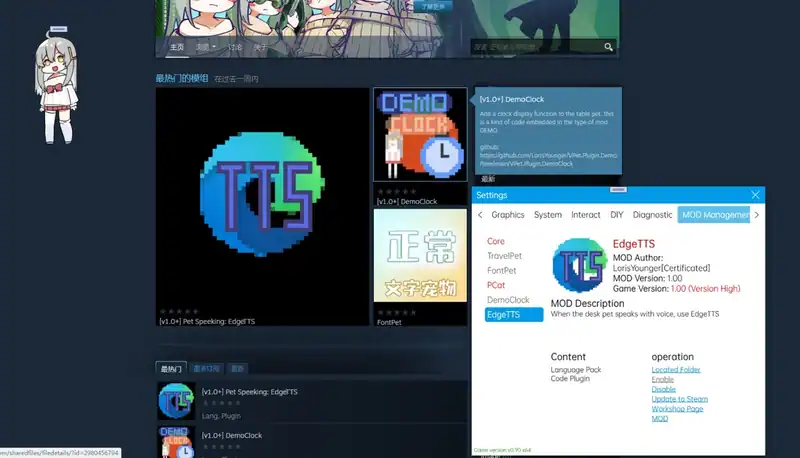Switch to the System tab in Settings

547,215
